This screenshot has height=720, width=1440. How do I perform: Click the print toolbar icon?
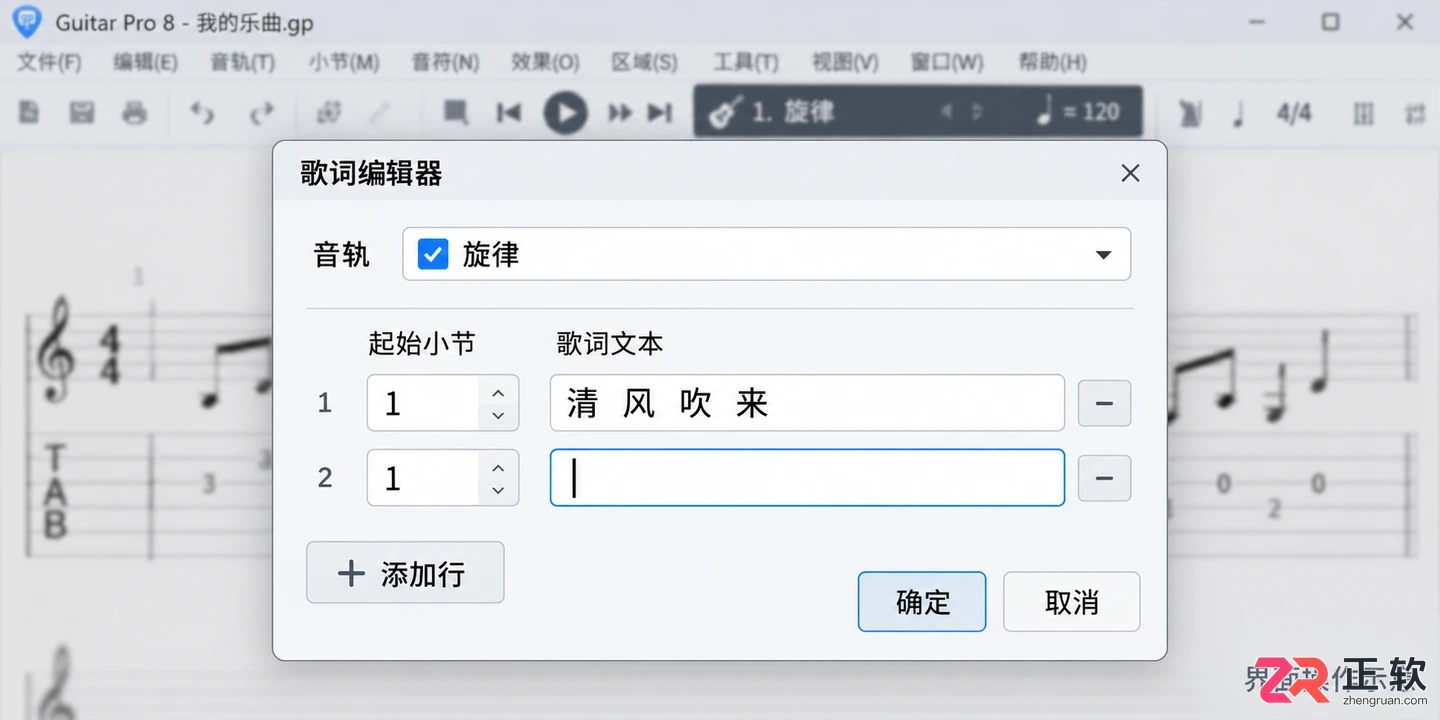click(x=135, y=112)
